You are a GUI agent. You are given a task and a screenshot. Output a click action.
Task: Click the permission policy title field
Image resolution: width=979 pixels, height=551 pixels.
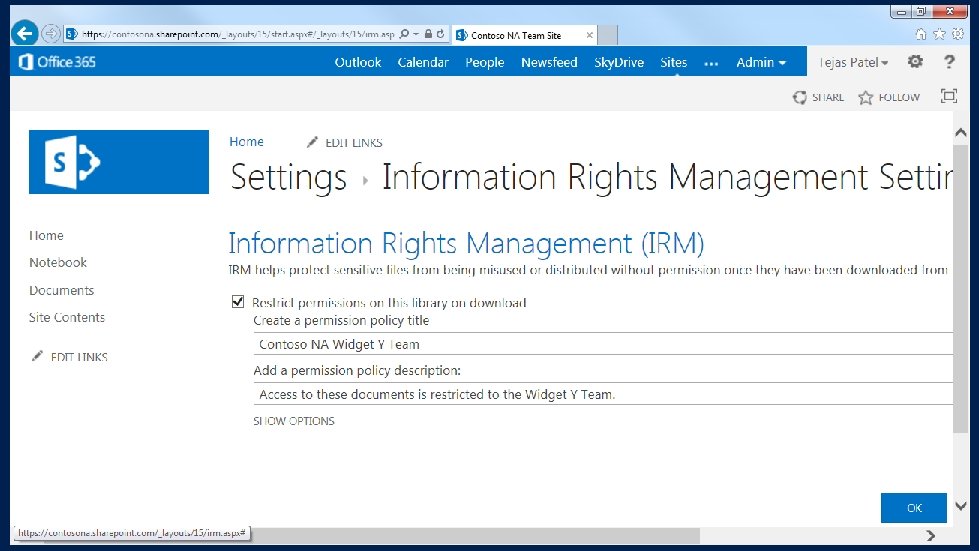(x=603, y=344)
